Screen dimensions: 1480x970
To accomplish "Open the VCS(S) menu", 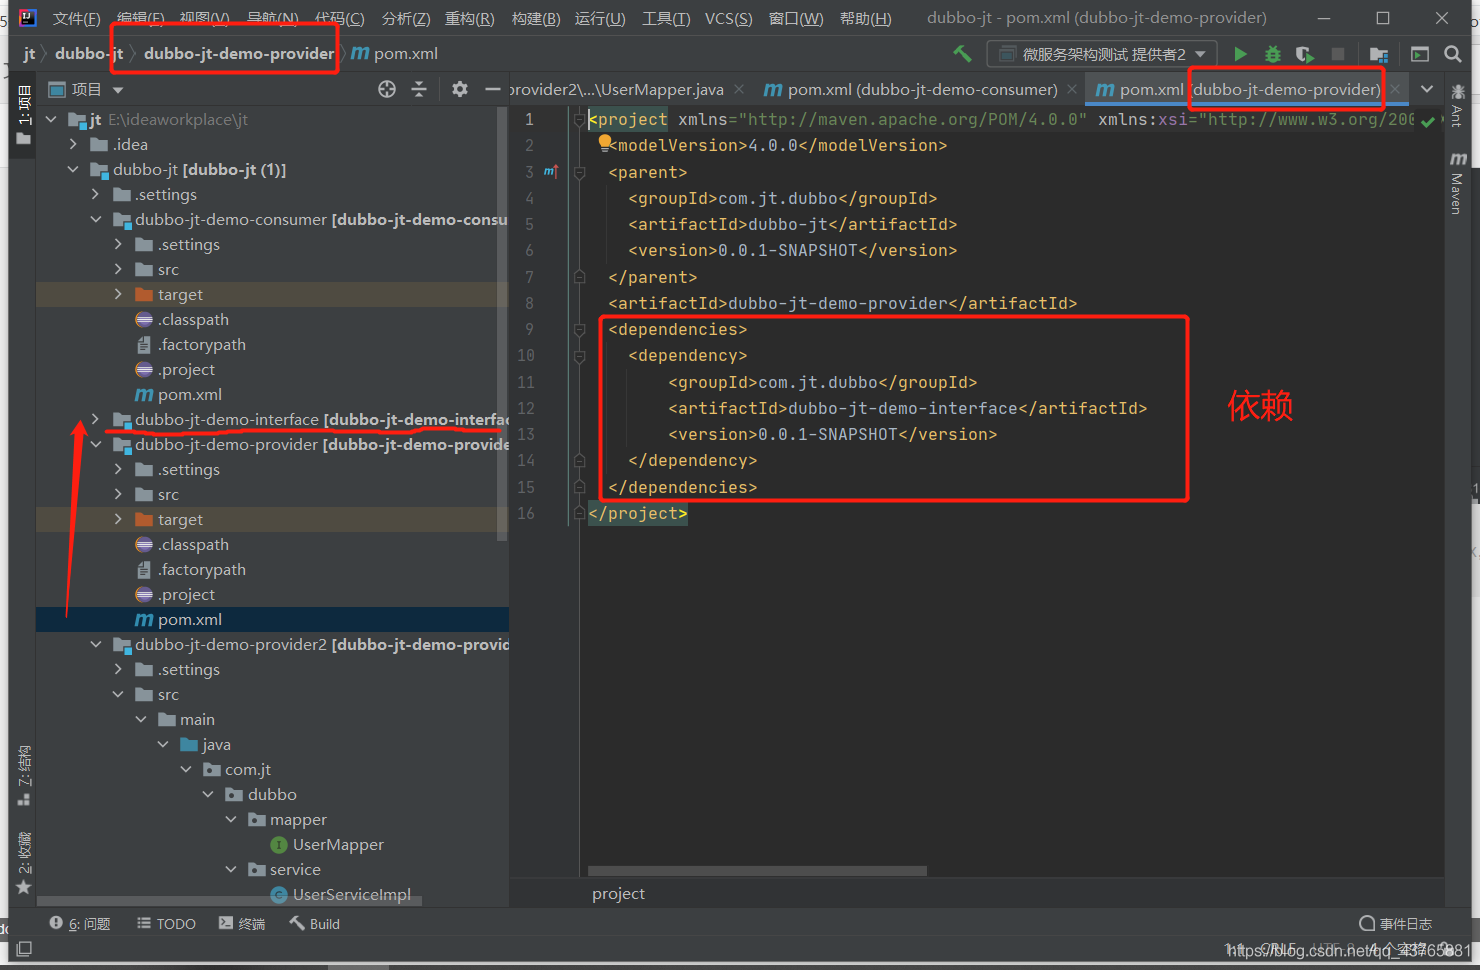I will click(728, 19).
